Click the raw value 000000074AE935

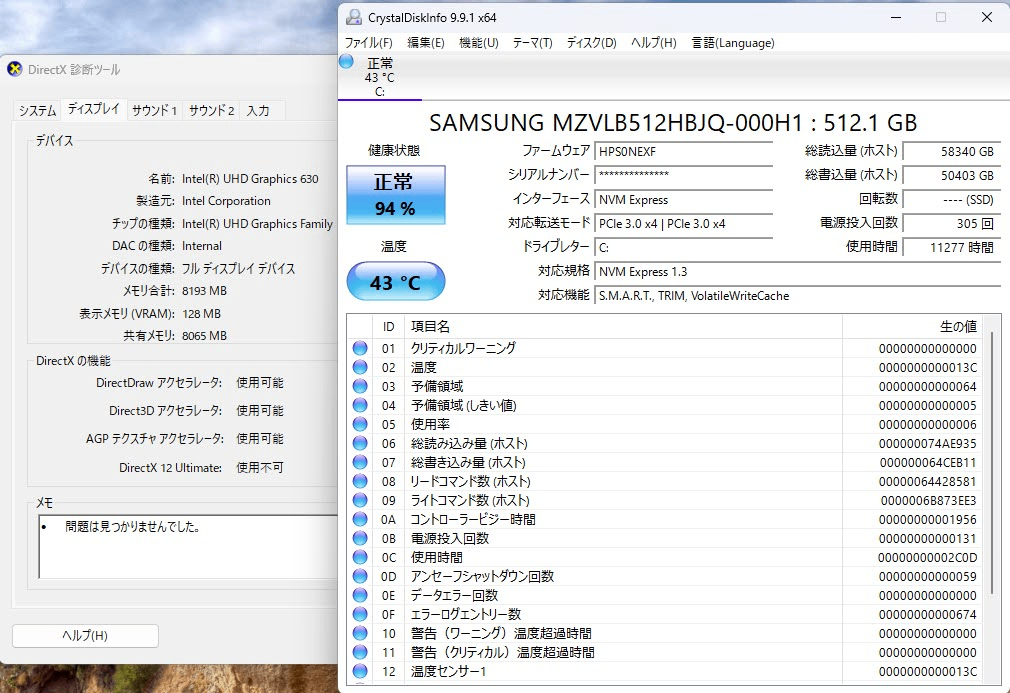coord(928,443)
